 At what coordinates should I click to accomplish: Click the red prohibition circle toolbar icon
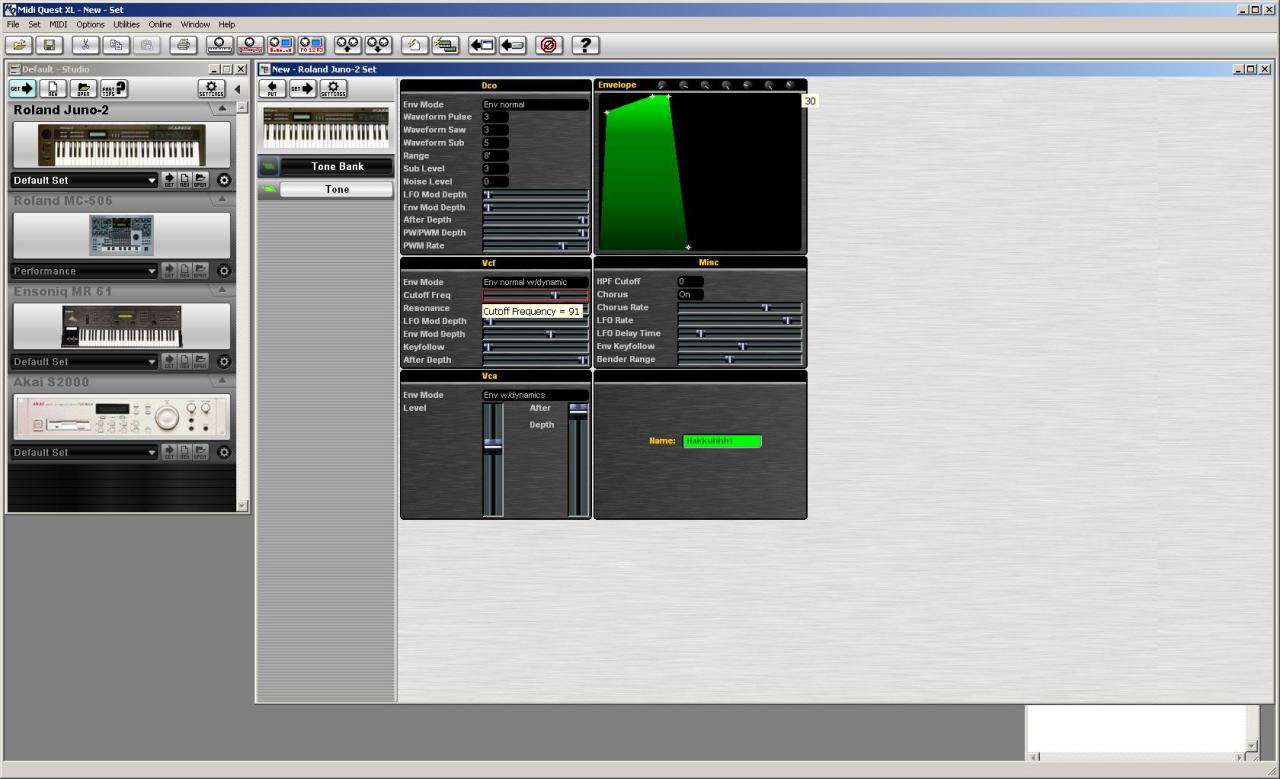549,45
